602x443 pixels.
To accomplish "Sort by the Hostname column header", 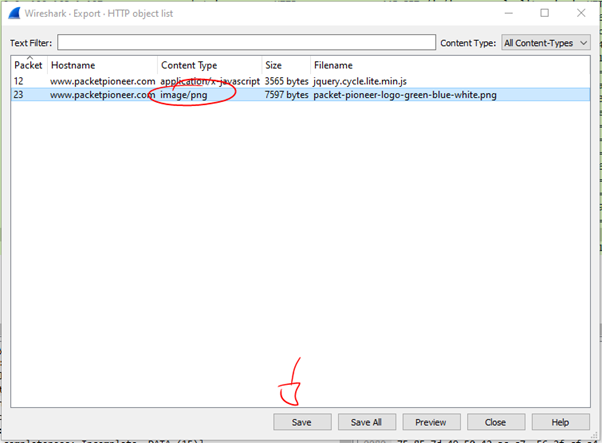I will tap(100, 65).
